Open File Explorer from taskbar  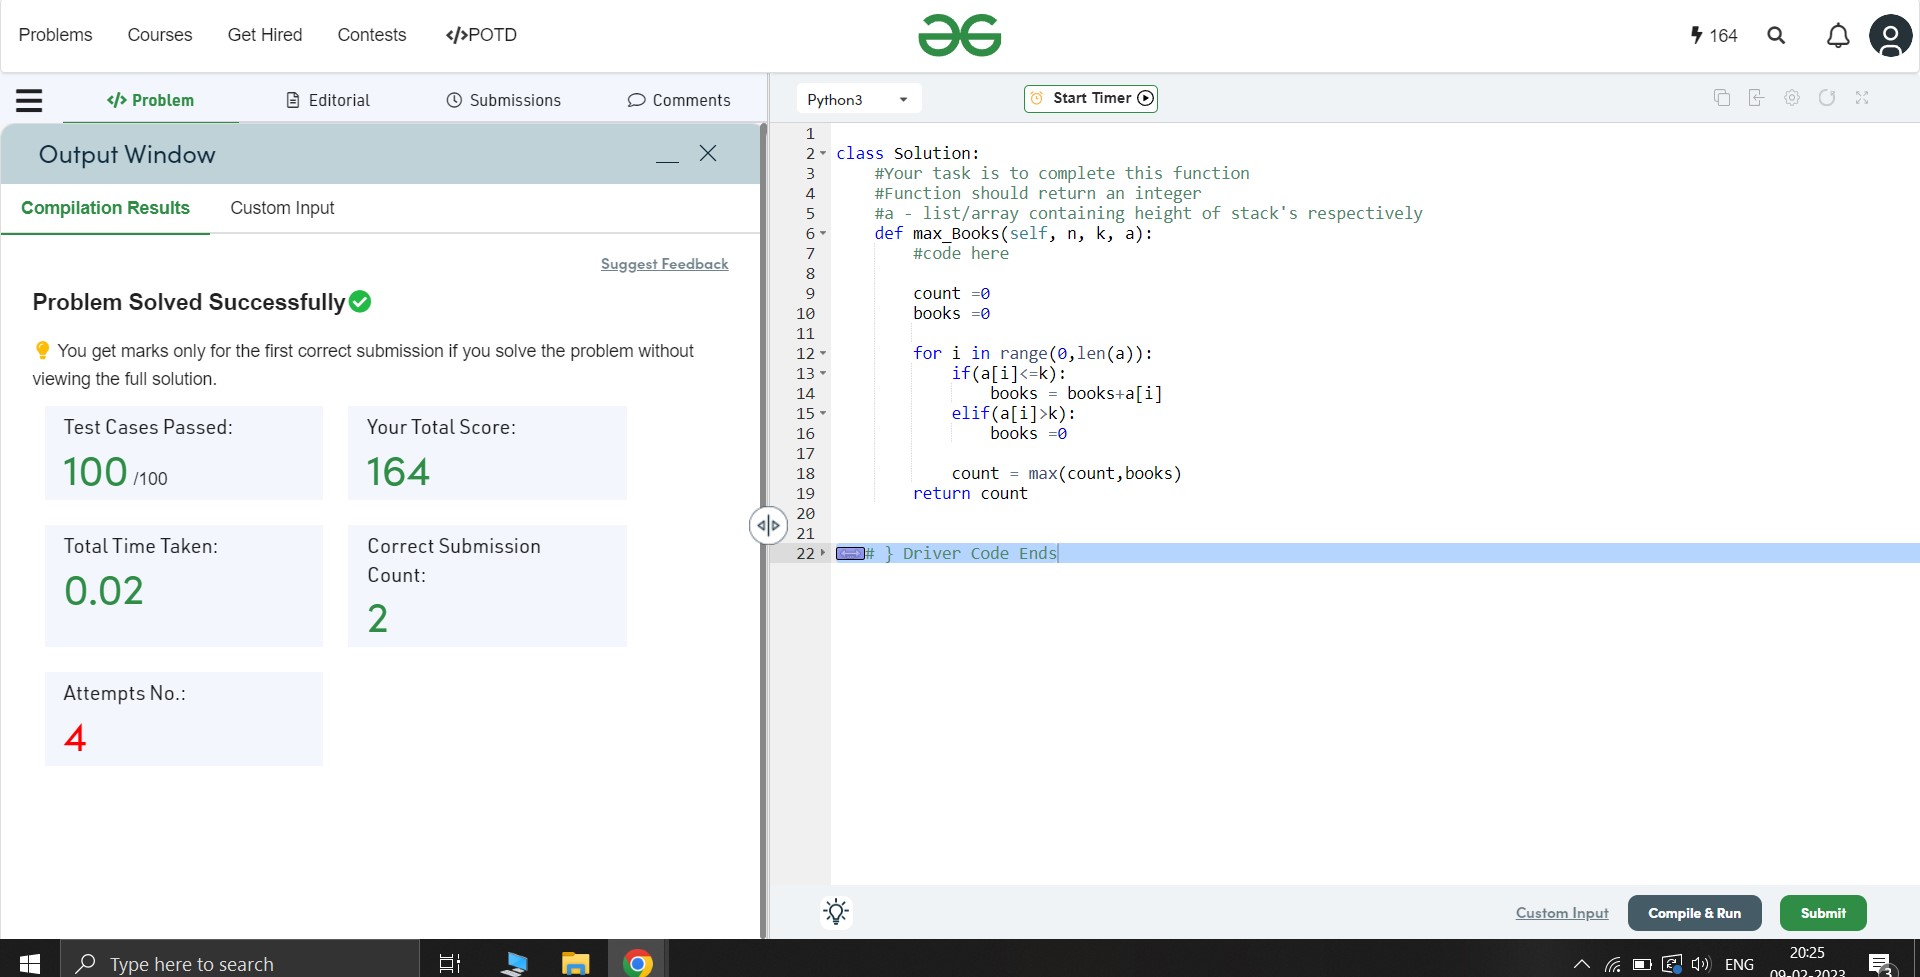coord(575,963)
